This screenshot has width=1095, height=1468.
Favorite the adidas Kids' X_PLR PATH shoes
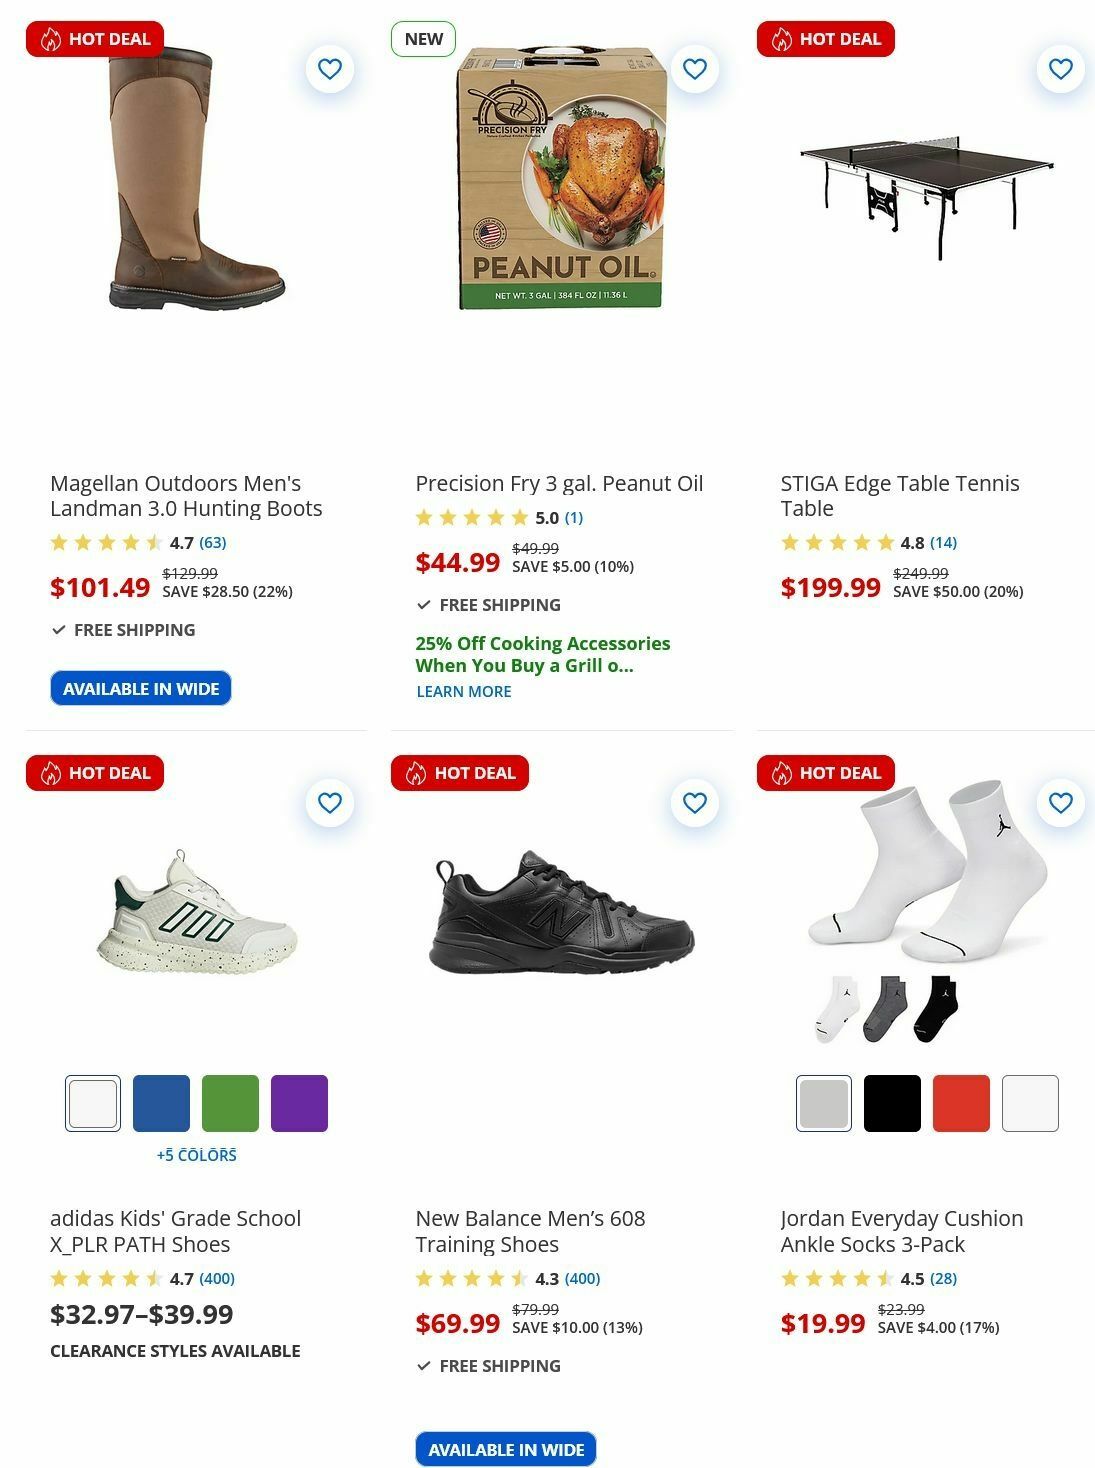pyautogui.click(x=329, y=802)
